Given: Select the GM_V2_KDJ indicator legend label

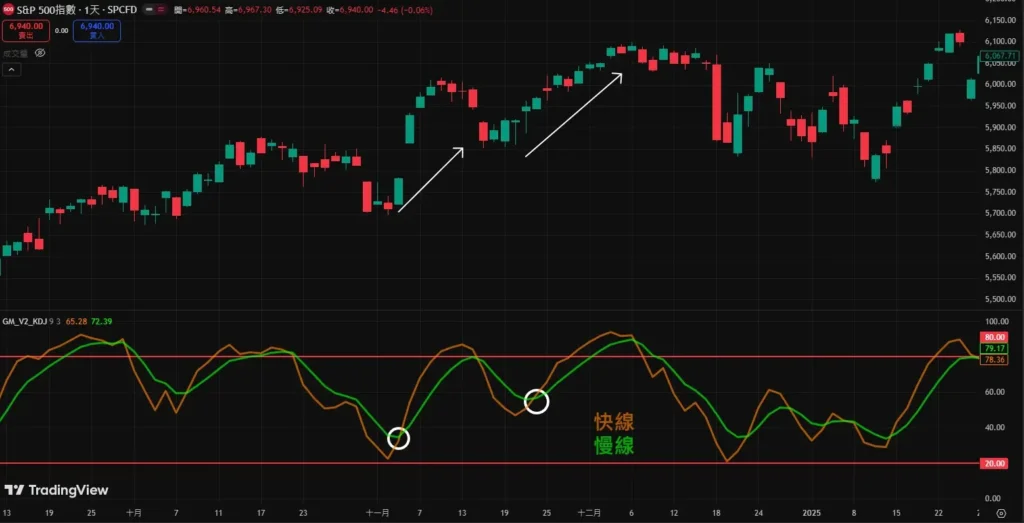Looking at the screenshot, I should [x=27, y=323].
